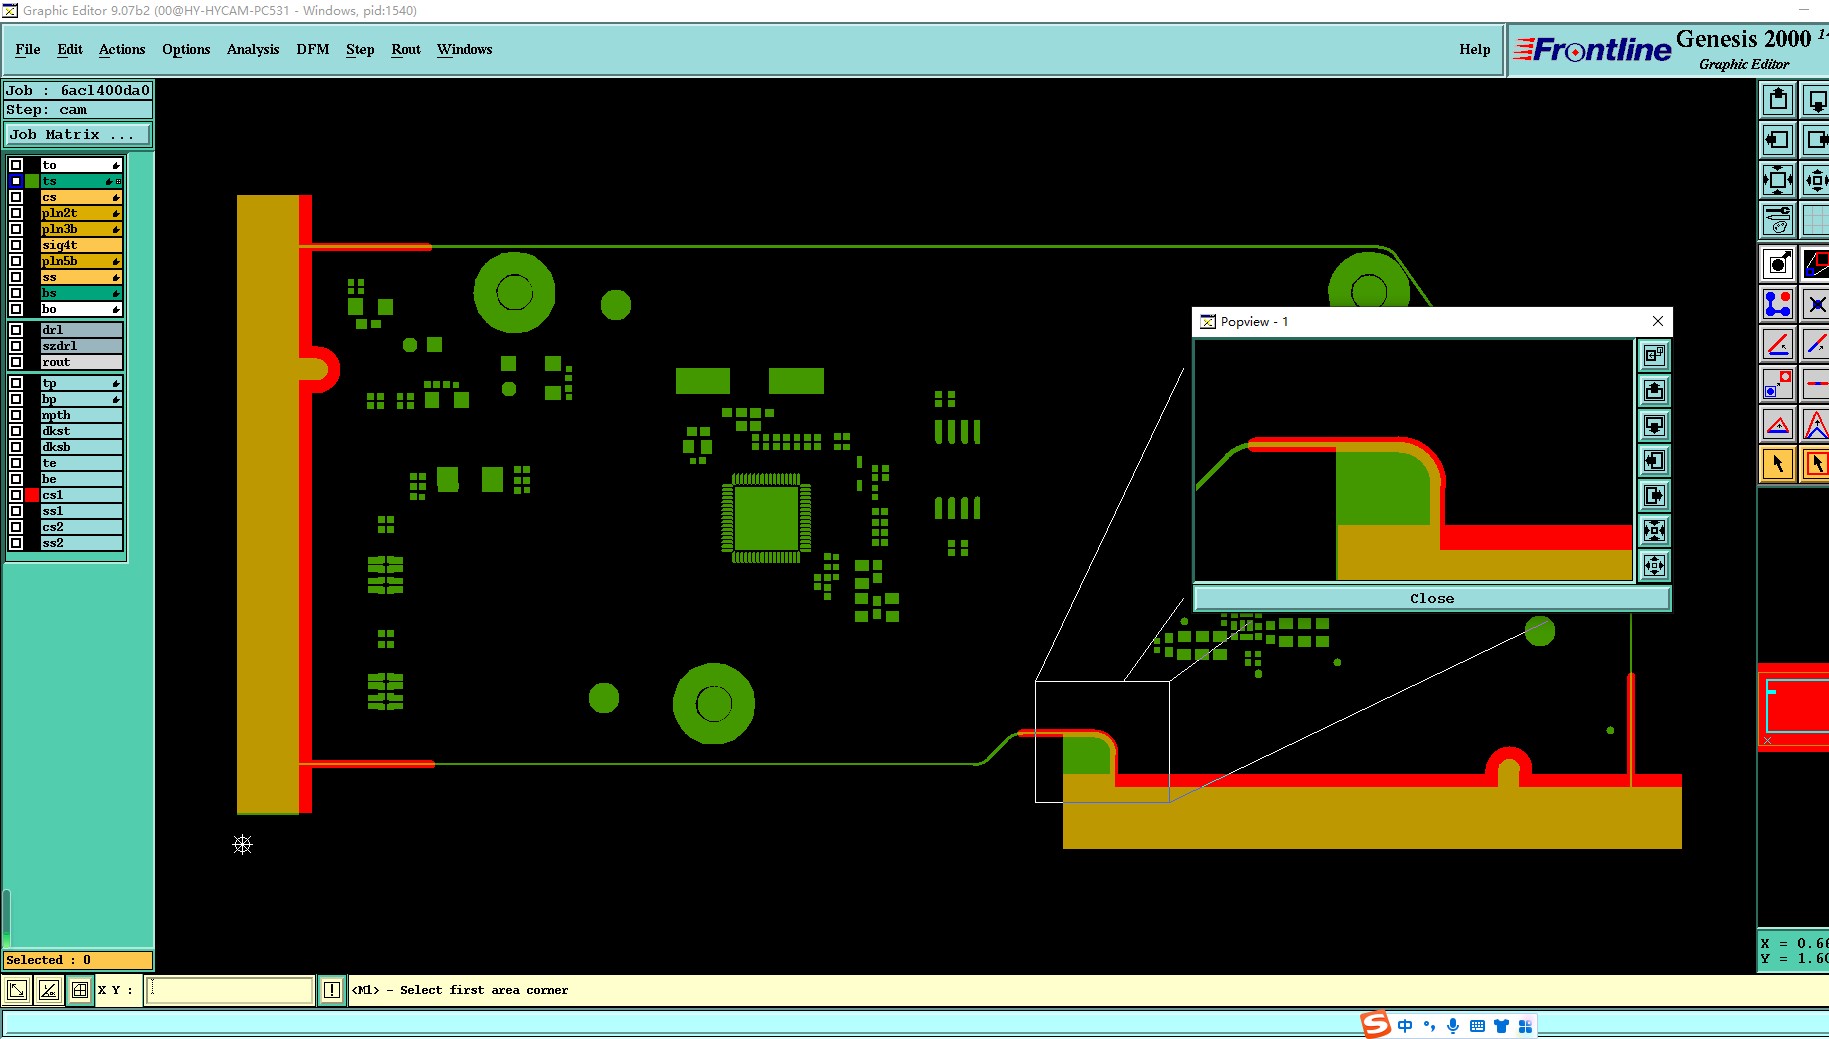Toggle the 'cs1' layer display checkbox
The width and height of the screenshot is (1829, 1039).
click(16, 495)
